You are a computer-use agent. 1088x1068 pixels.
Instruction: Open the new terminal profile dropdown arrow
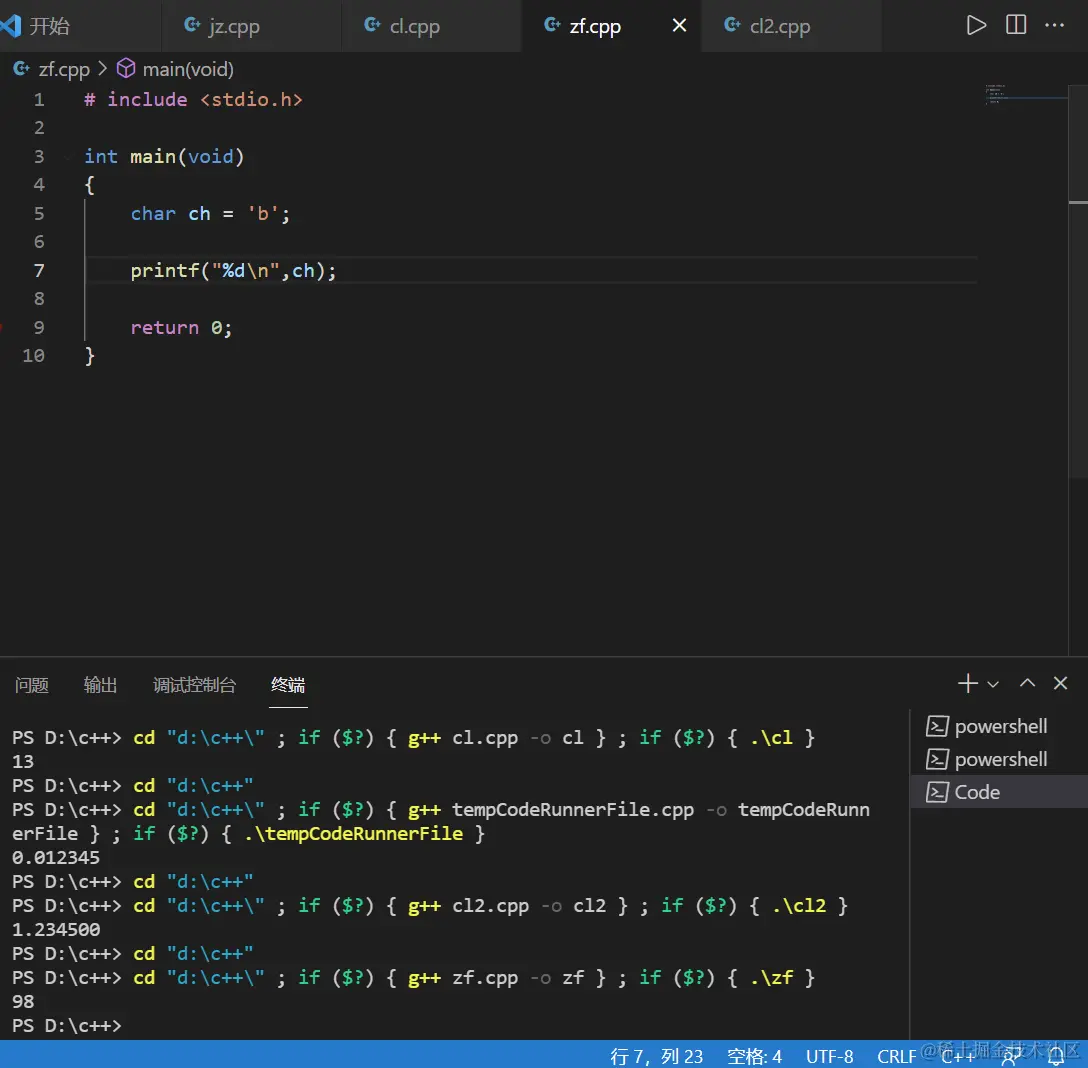(x=993, y=685)
